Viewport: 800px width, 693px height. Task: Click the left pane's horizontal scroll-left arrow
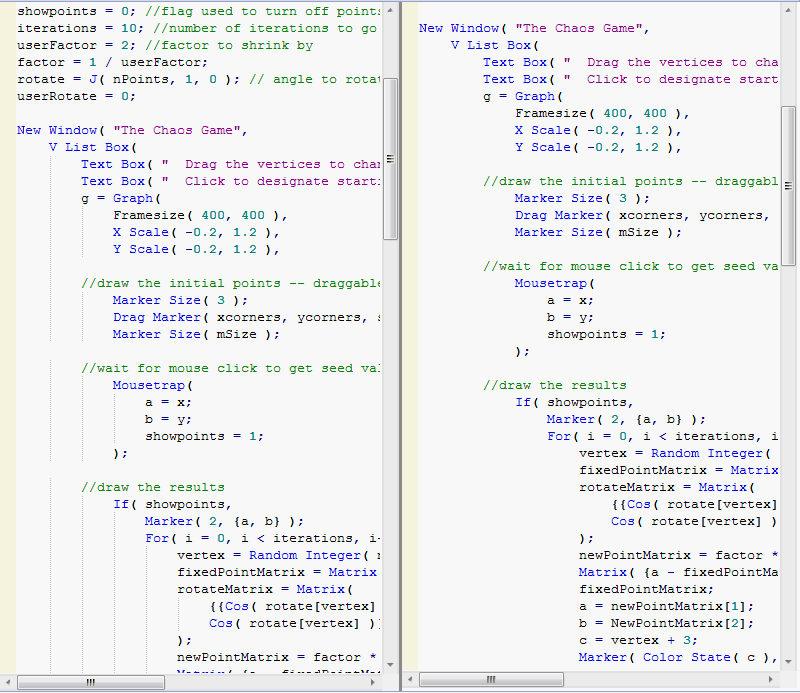click(8, 682)
